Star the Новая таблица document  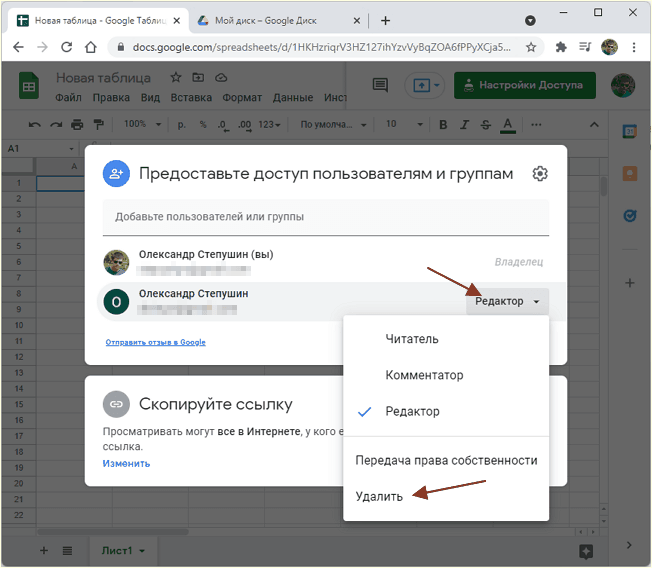(x=176, y=77)
